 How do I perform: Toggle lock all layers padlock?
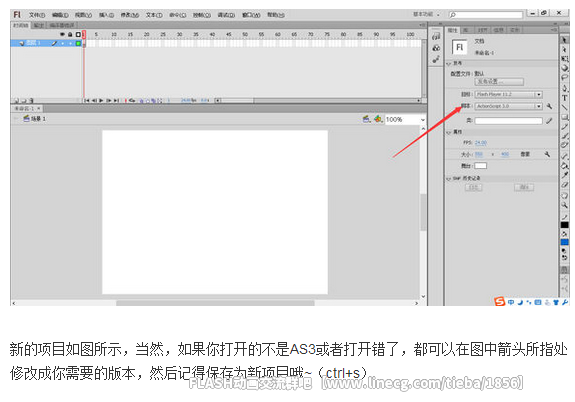(x=70, y=34)
